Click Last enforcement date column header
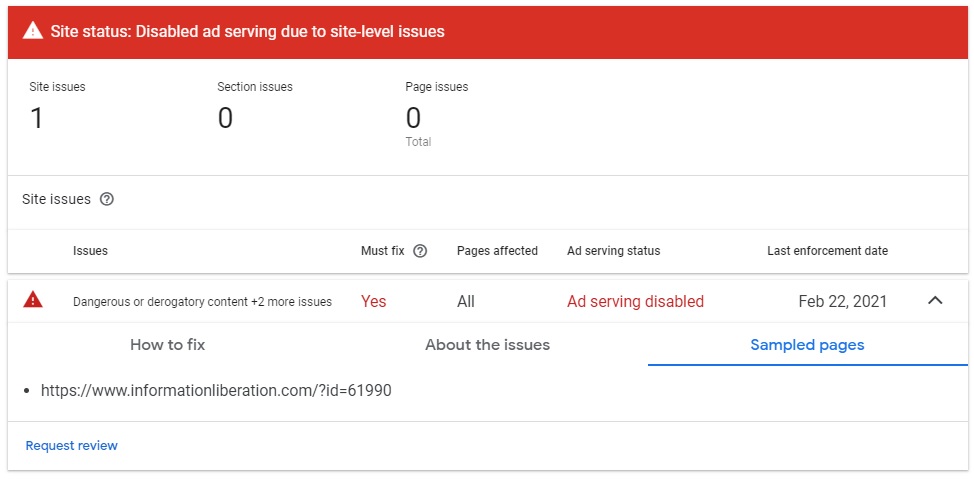The image size is (974, 488). point(827,251)
